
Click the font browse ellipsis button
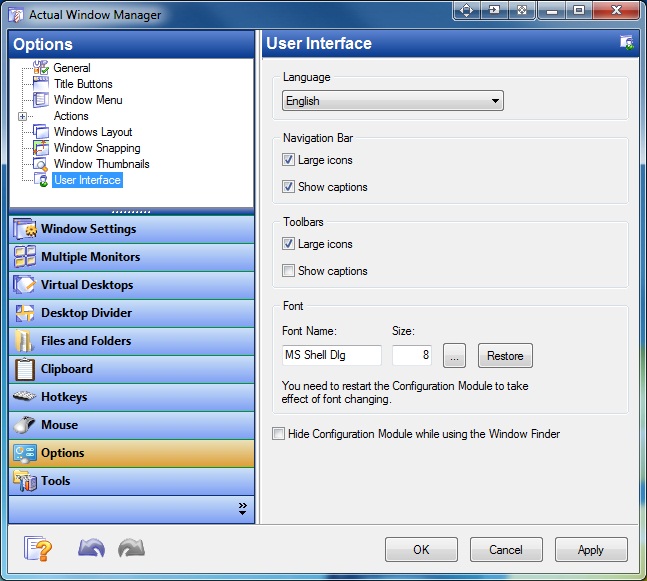coord(454,355)
